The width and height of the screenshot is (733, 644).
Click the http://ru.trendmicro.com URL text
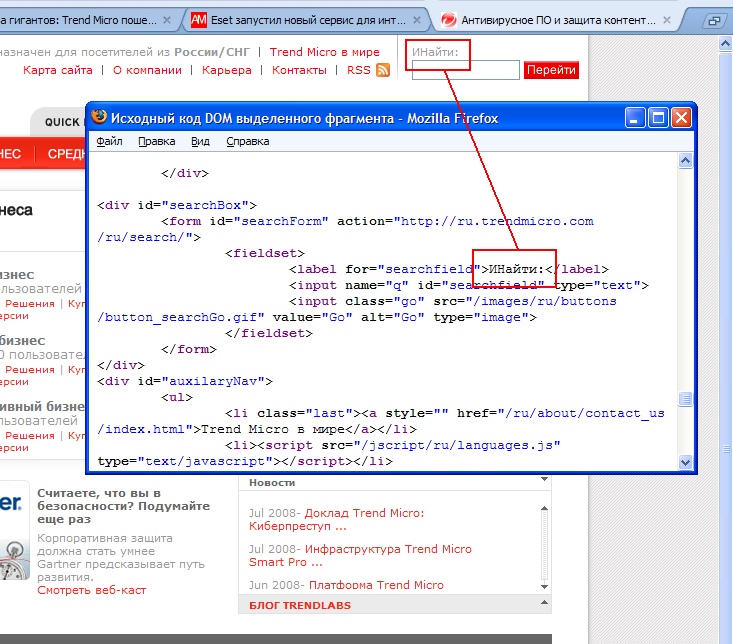(497, 221)
